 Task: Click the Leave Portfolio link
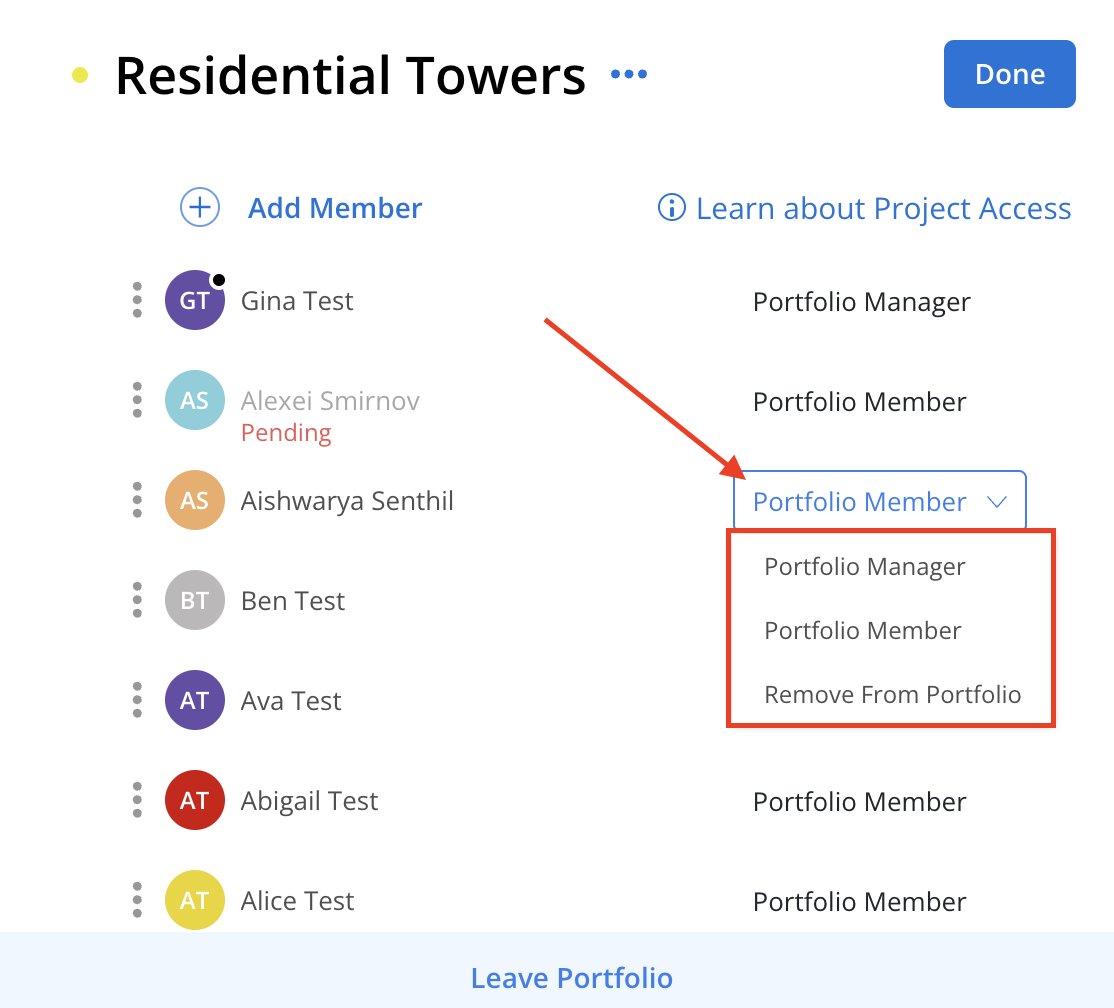point(571,978)
